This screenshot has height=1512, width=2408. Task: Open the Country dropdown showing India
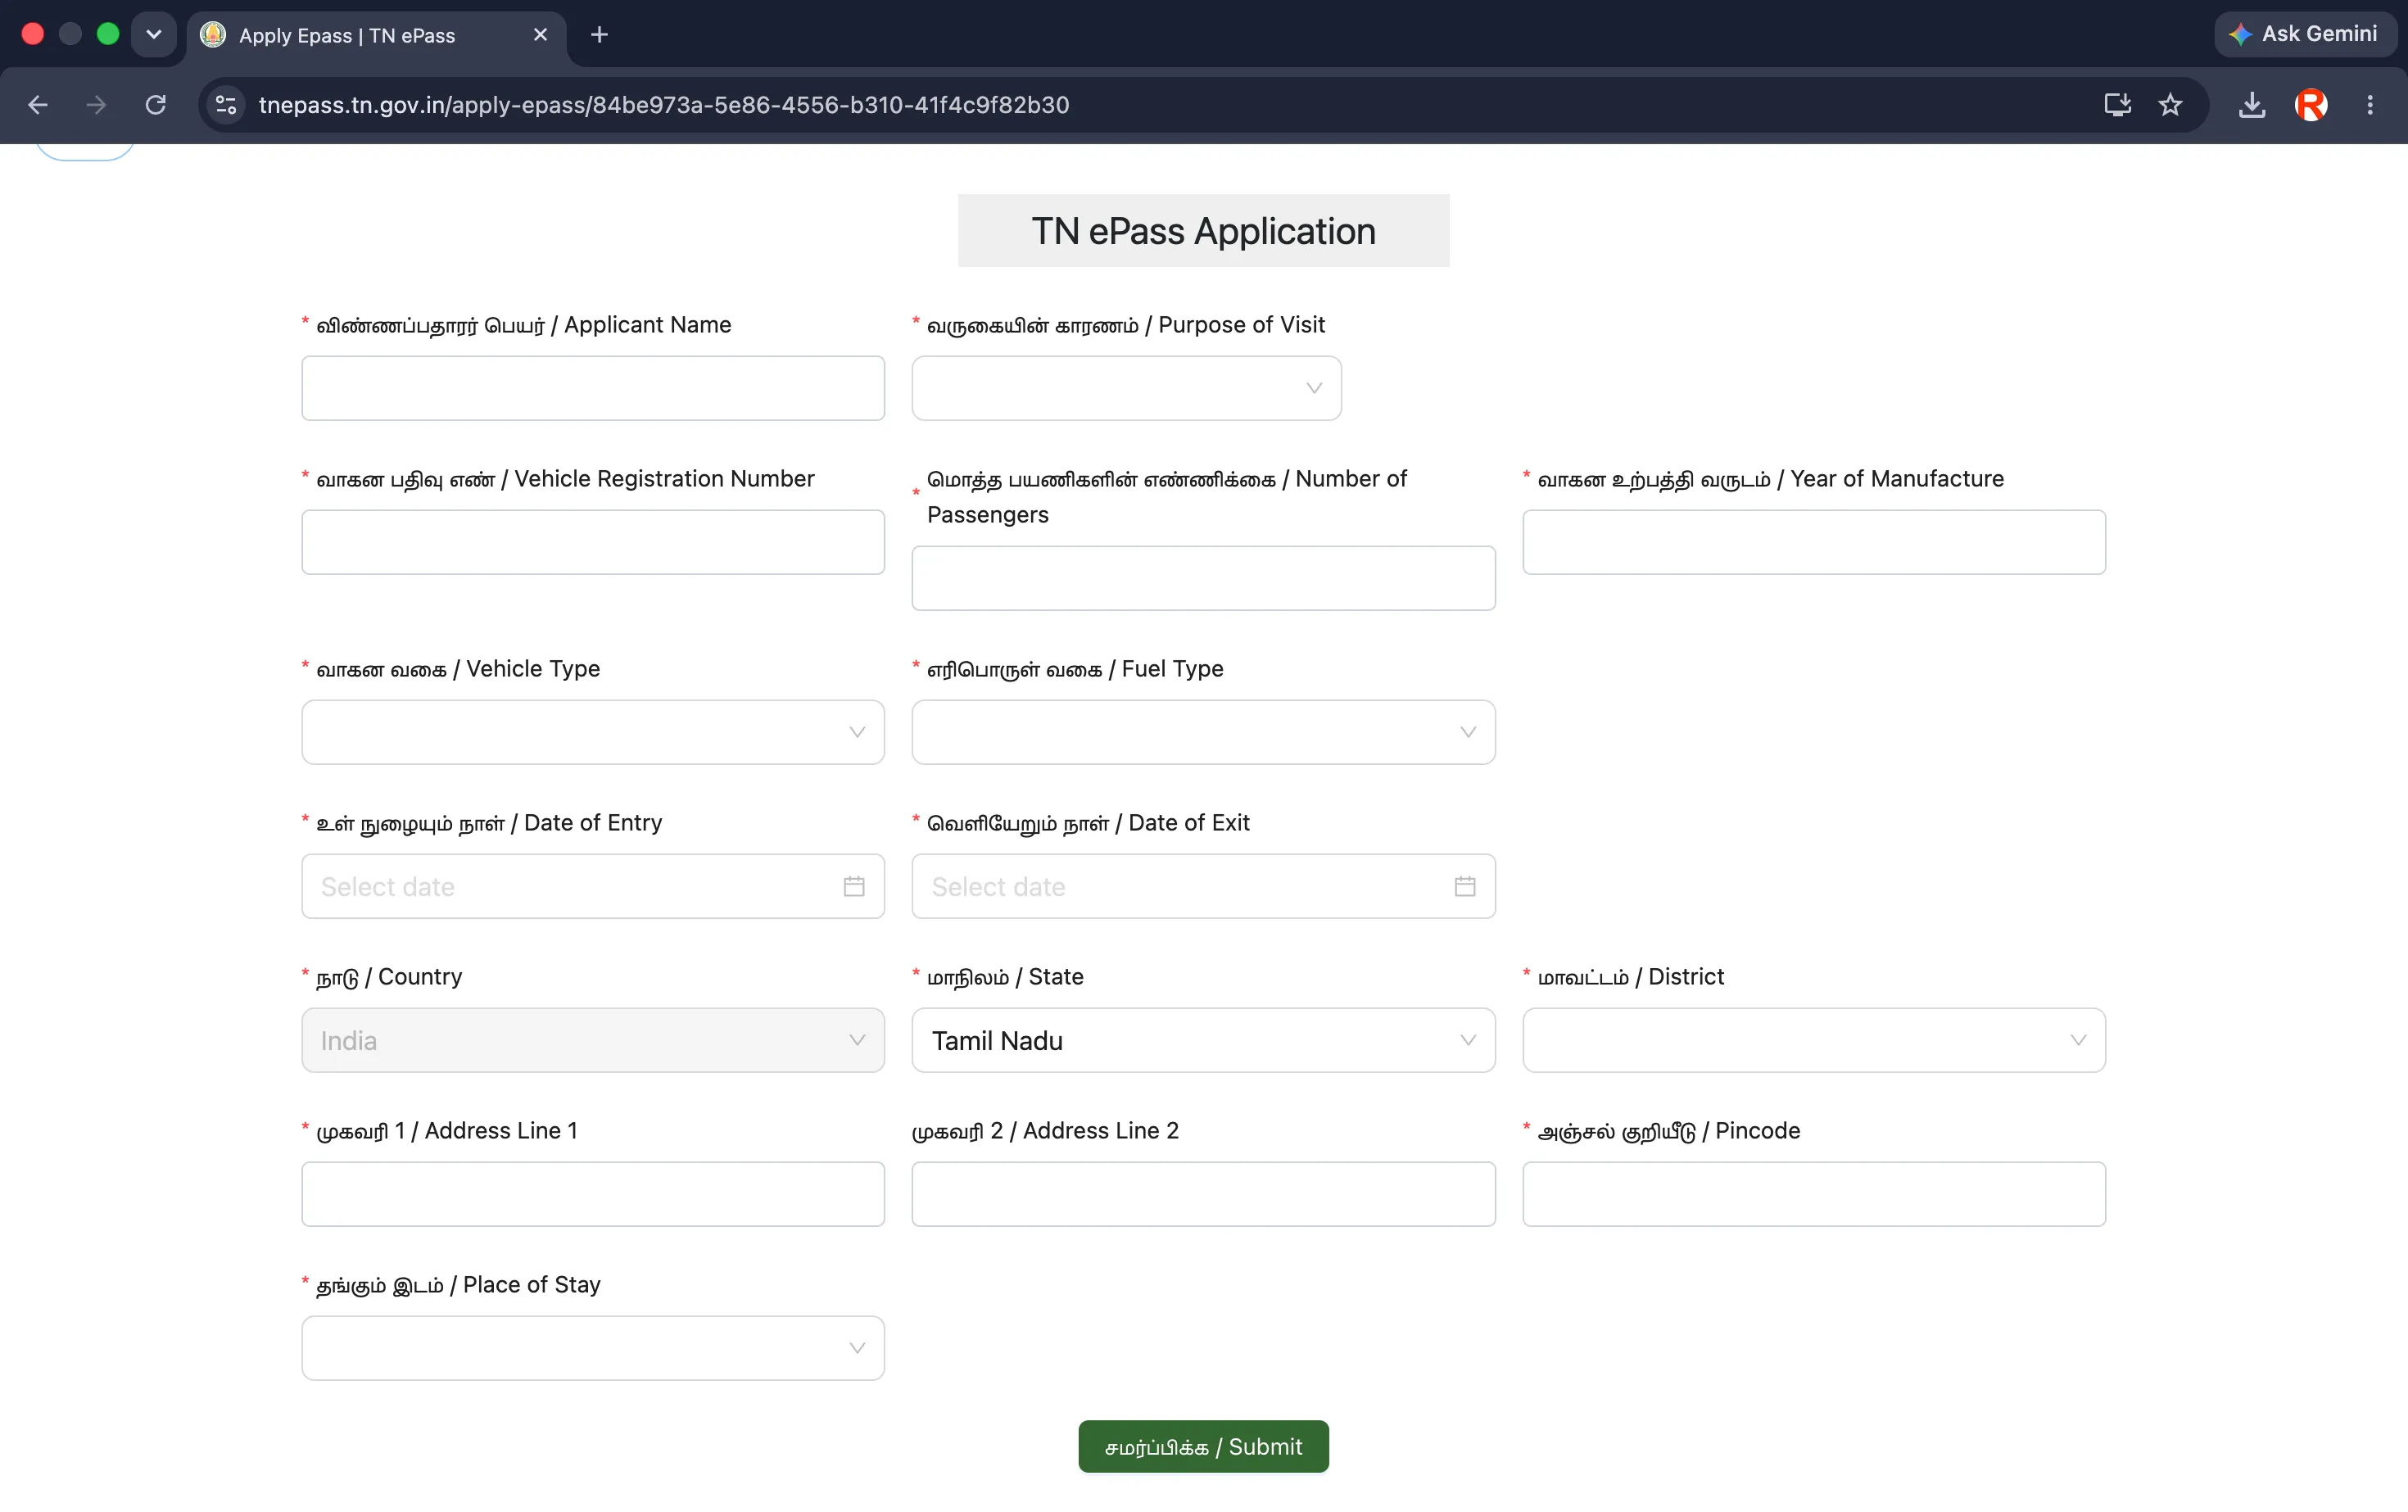[593, 1040]
